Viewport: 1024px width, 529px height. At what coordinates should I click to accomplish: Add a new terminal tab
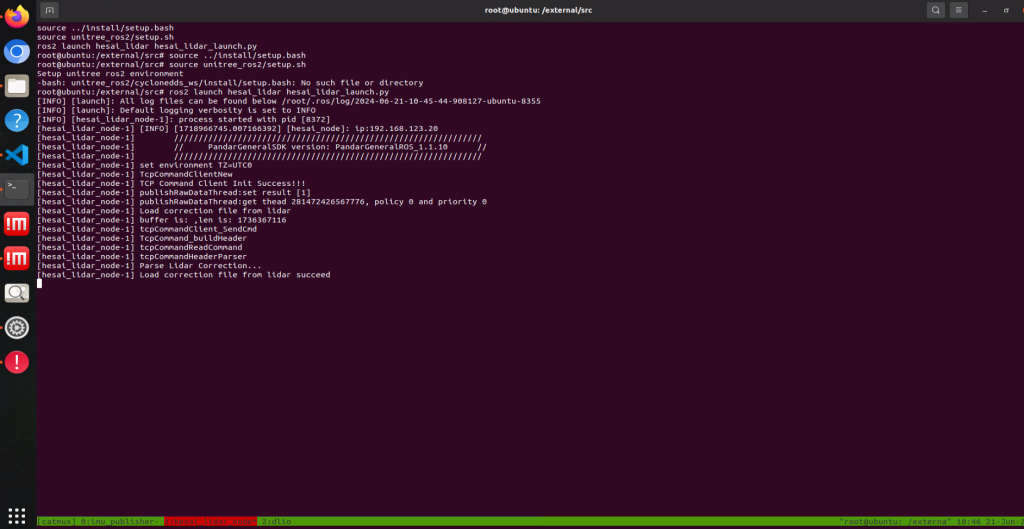[x=49, y=10]
